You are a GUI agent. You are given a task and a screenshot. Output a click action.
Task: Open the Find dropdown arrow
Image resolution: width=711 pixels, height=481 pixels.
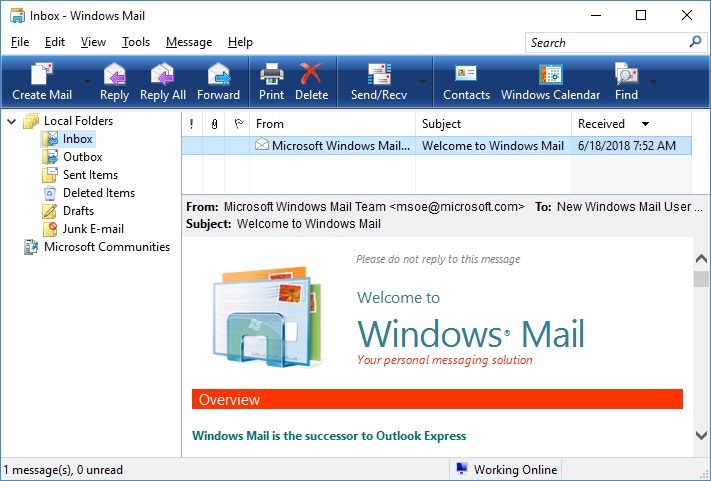[653, 82]
